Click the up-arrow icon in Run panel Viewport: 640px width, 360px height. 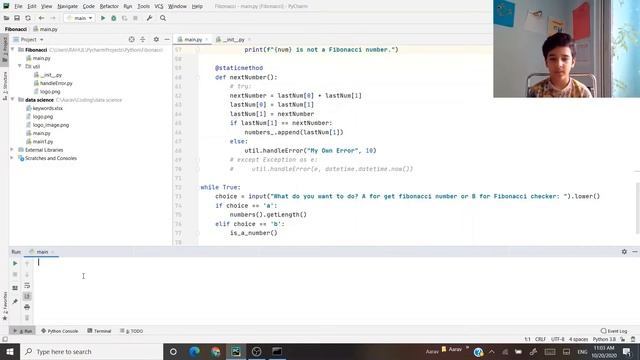[x=27, y=264]
